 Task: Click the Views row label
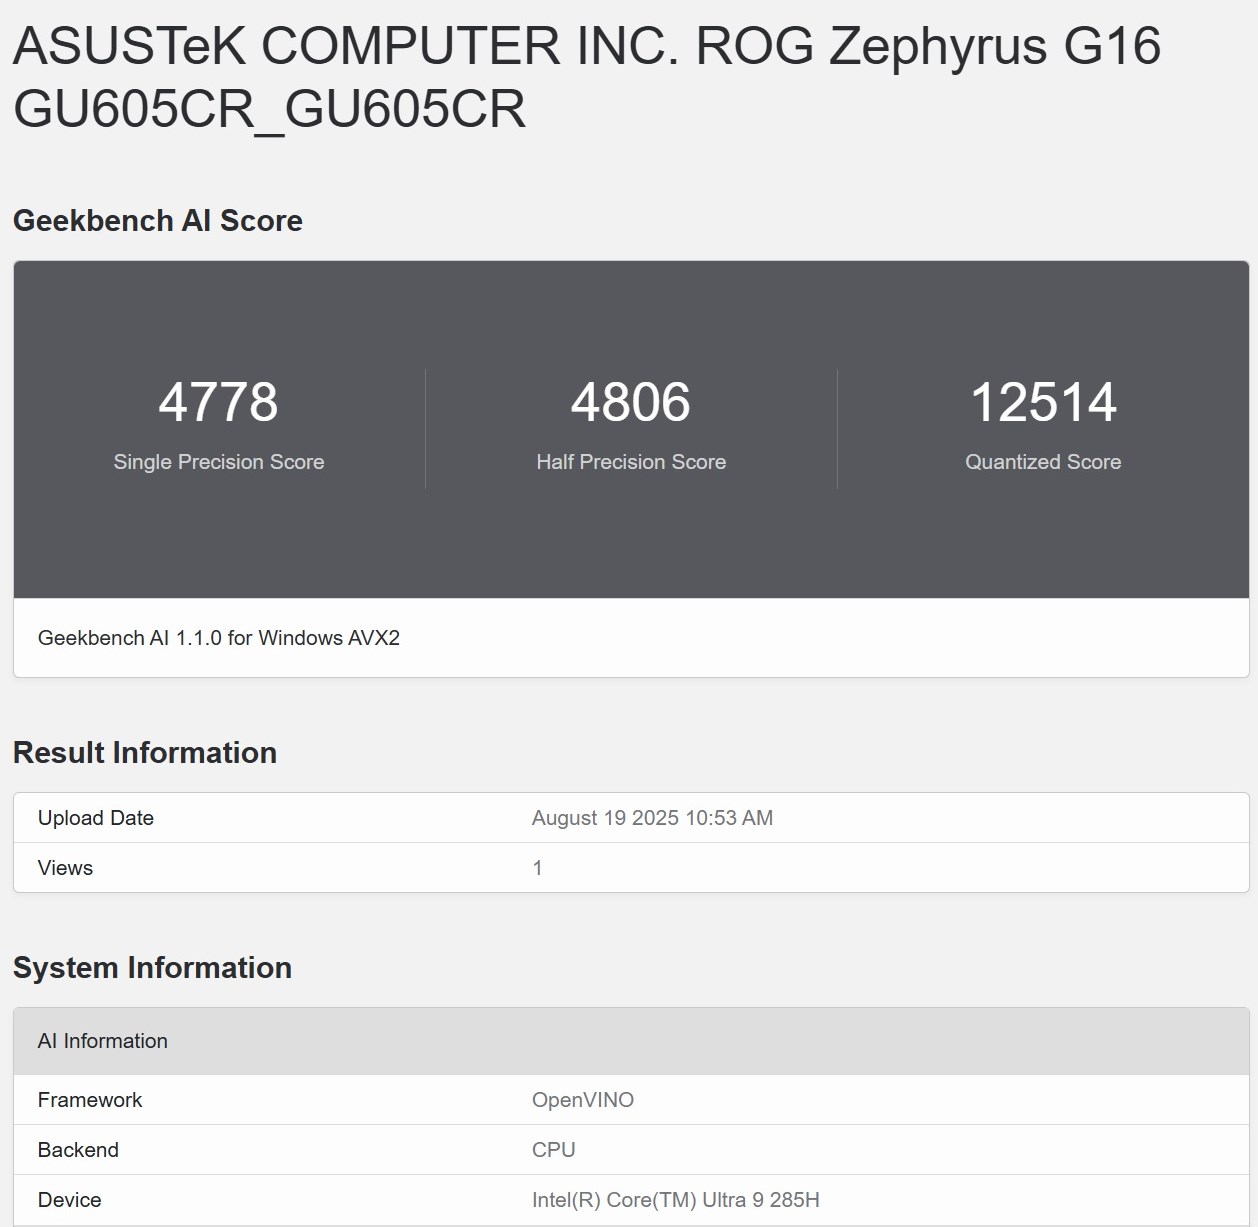[x=65, y=868]
